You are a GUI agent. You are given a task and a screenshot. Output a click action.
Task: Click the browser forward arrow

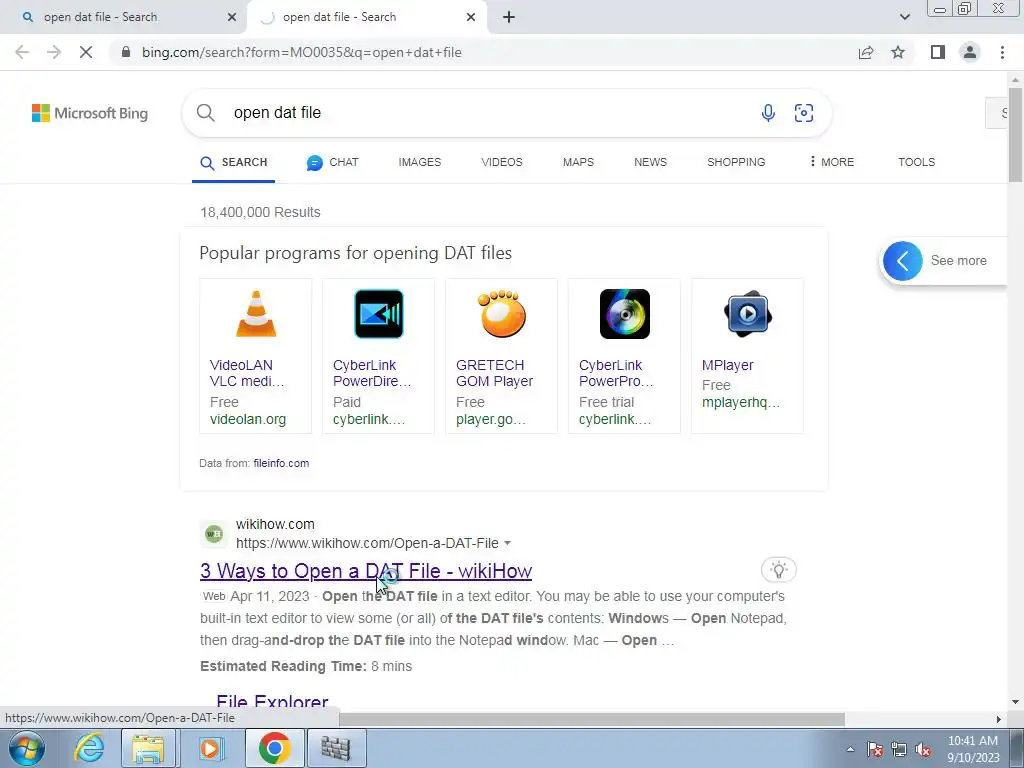point(54,52)
